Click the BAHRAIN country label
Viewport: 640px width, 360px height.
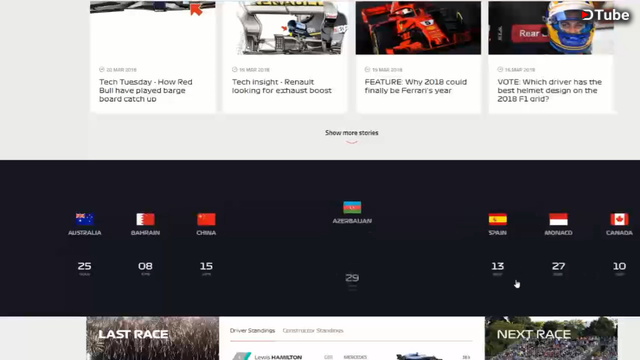tap(145, 233)
